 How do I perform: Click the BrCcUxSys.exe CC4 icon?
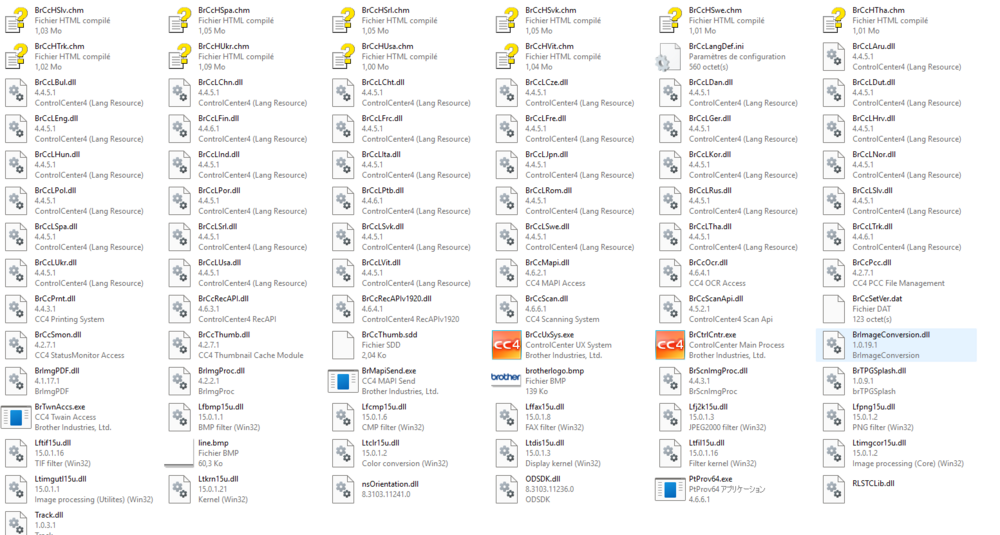point(506,344)
